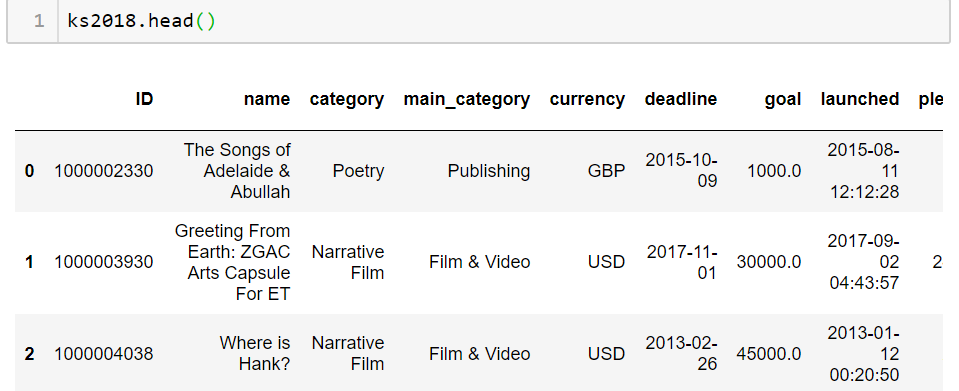Click row index 0 label
This screenshot has height=391, width=959.
[29, 171]
